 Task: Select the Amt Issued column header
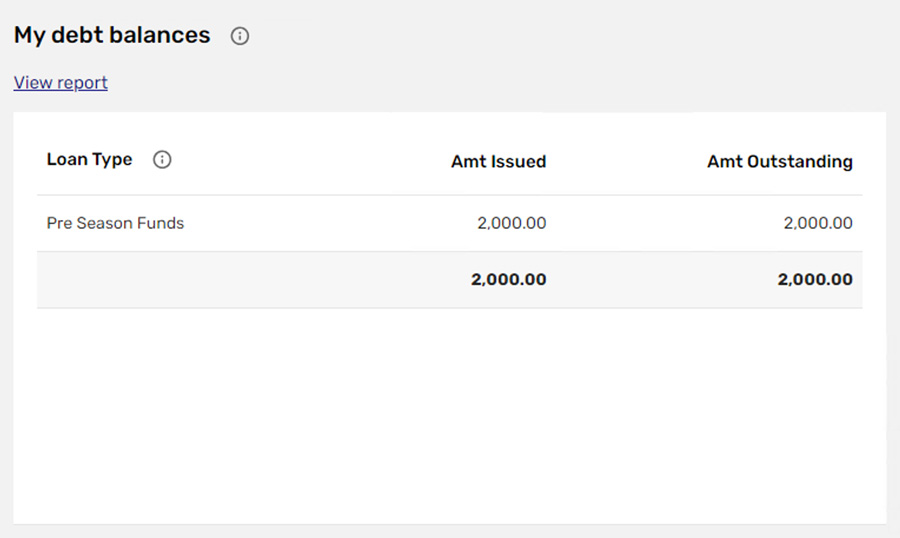click(x=498, y=162)
